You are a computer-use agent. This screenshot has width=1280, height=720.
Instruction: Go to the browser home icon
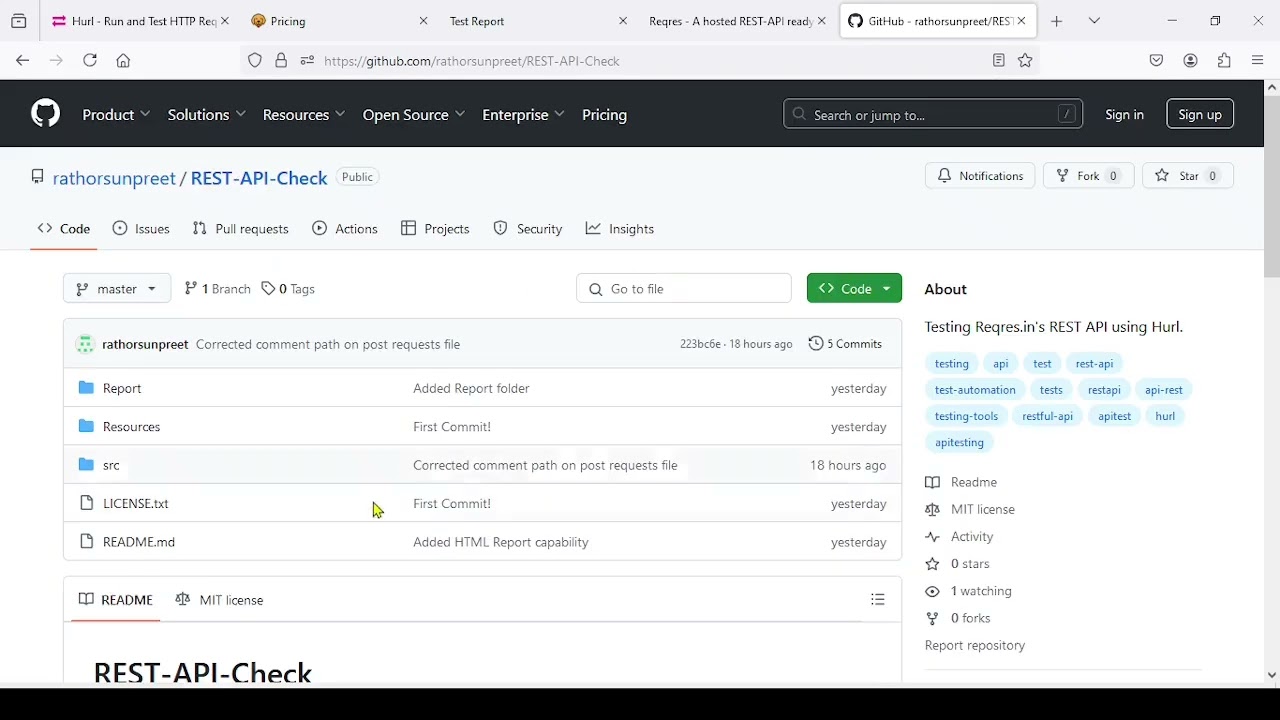124,61
